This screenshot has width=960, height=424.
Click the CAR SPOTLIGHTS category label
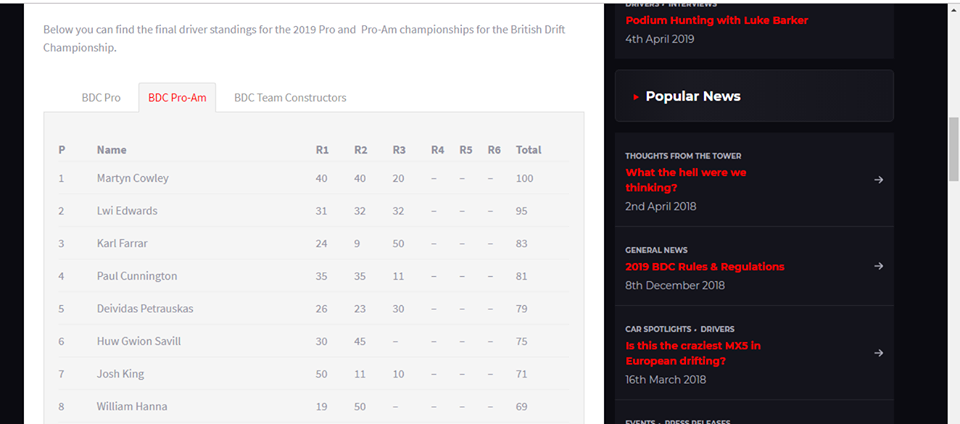pos(658,329)
